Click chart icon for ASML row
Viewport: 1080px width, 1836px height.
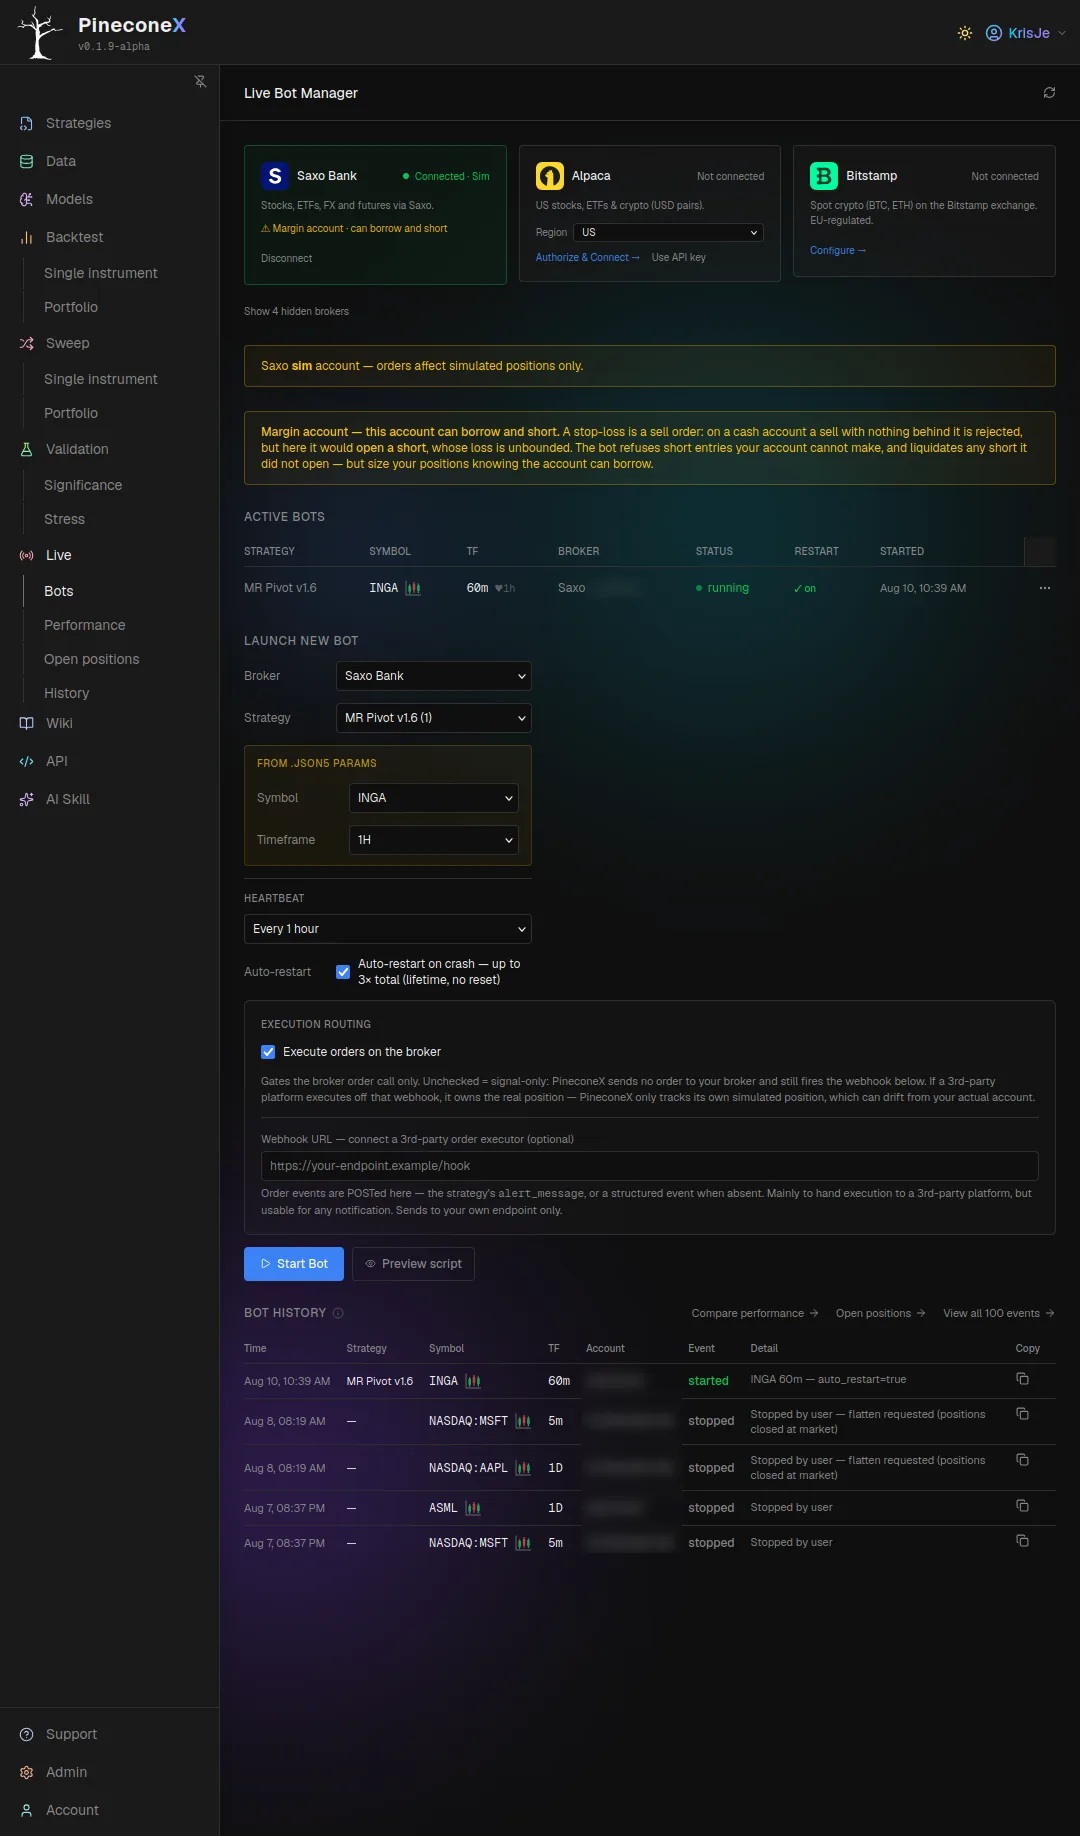pos(473,1508)
